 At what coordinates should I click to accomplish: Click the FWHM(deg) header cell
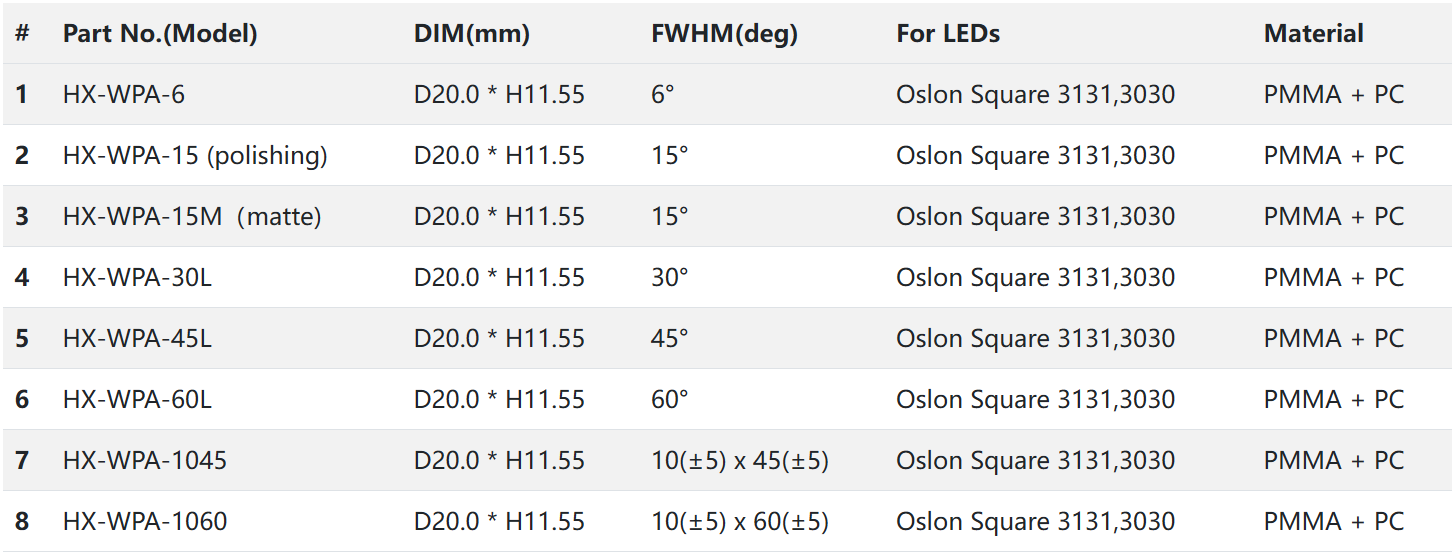(724, 34)
